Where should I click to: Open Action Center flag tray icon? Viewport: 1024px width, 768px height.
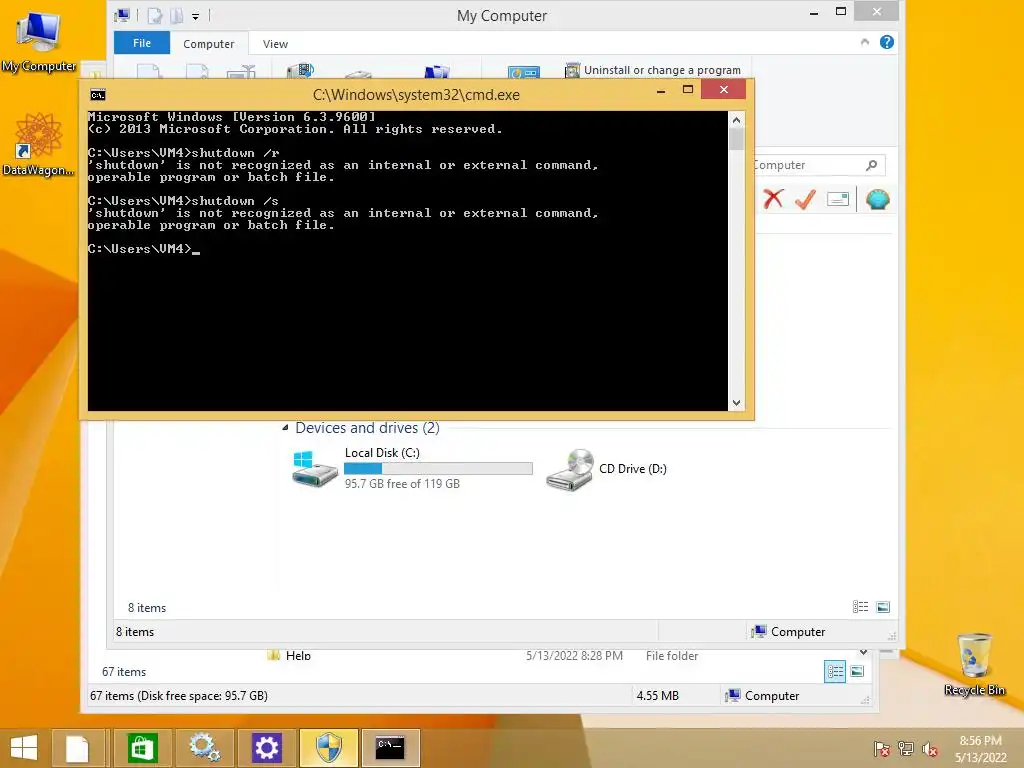pos(882,749)
